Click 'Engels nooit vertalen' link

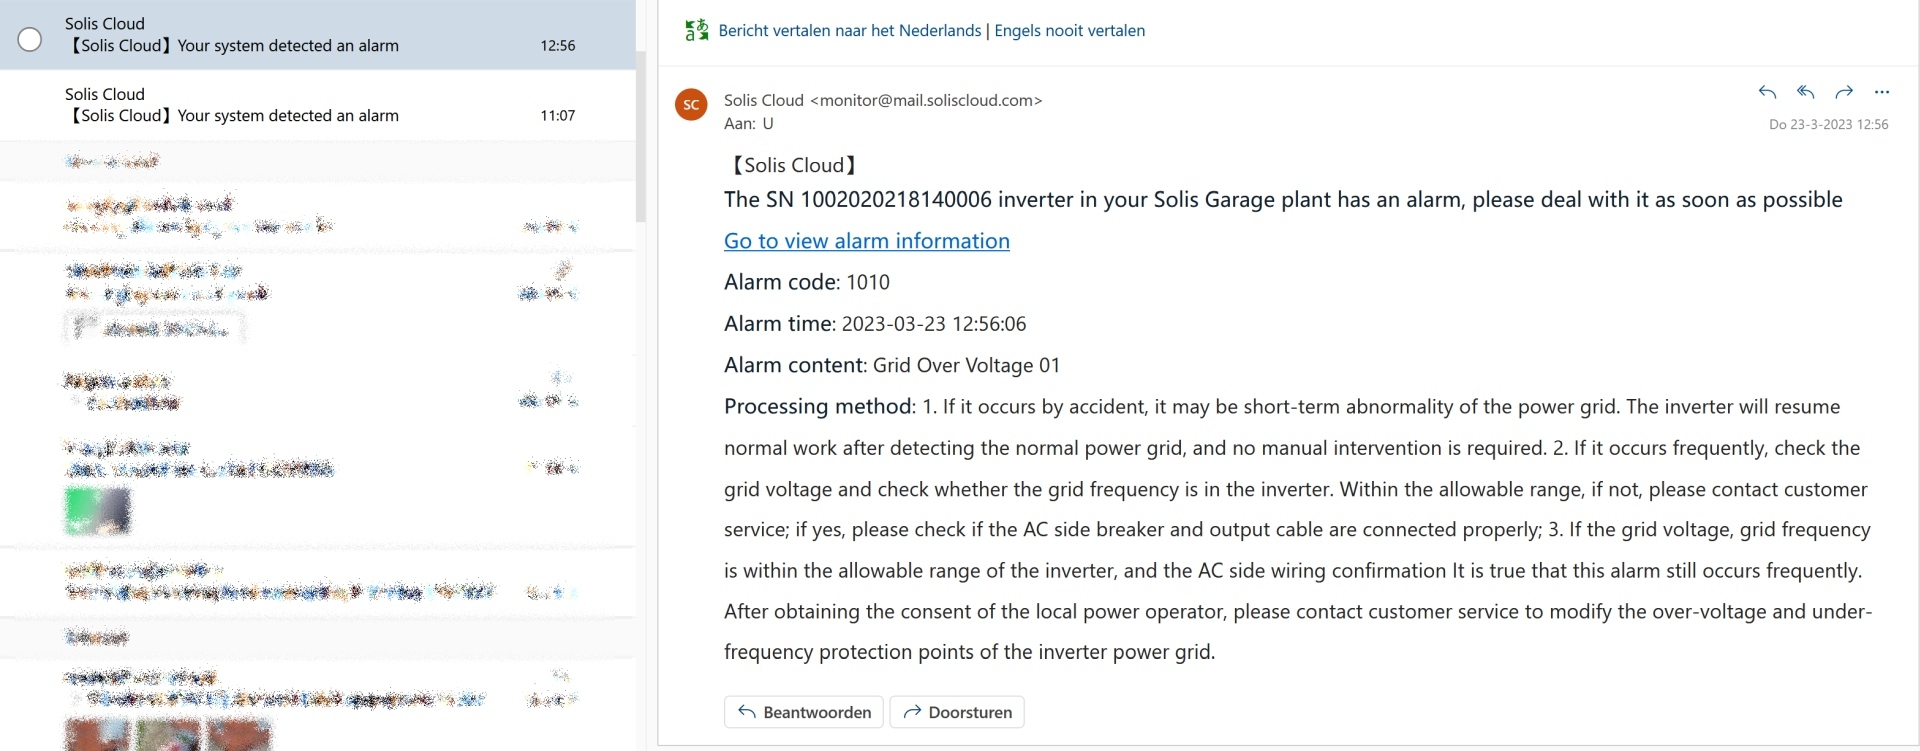[1069, 31]
